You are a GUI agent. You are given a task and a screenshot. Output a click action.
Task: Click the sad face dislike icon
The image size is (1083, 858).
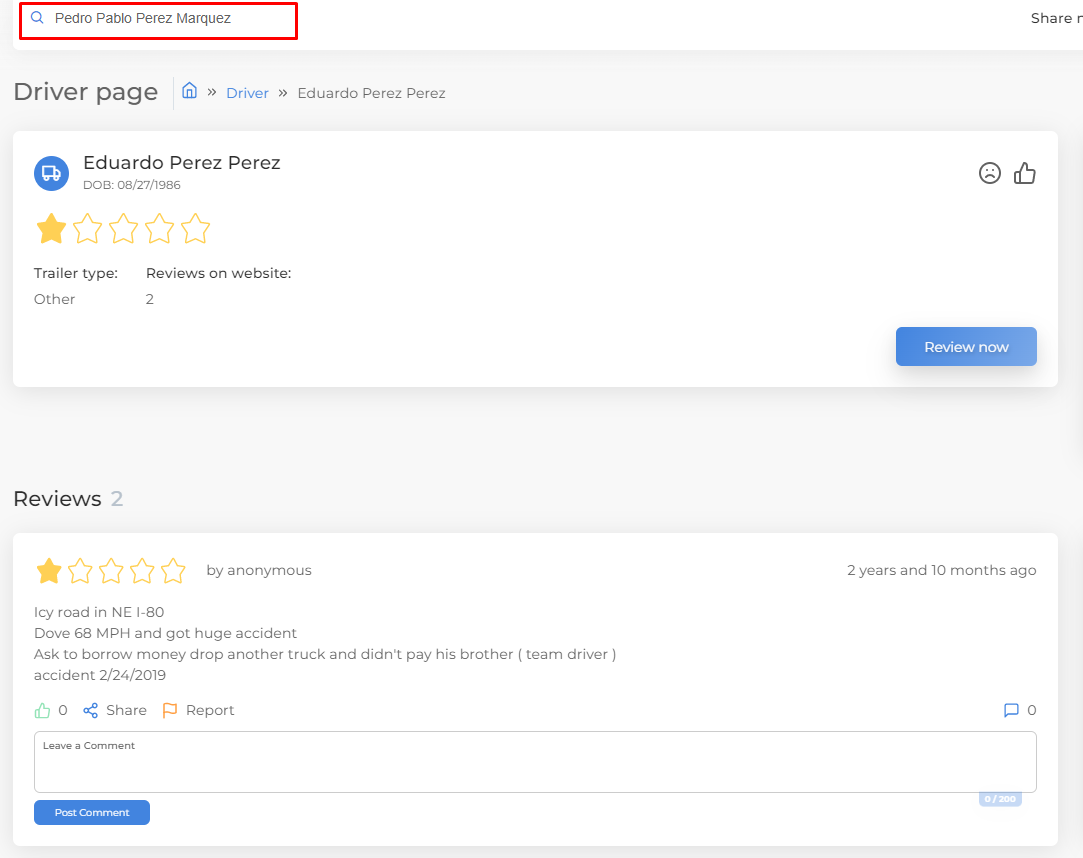(x=989, y=173)
